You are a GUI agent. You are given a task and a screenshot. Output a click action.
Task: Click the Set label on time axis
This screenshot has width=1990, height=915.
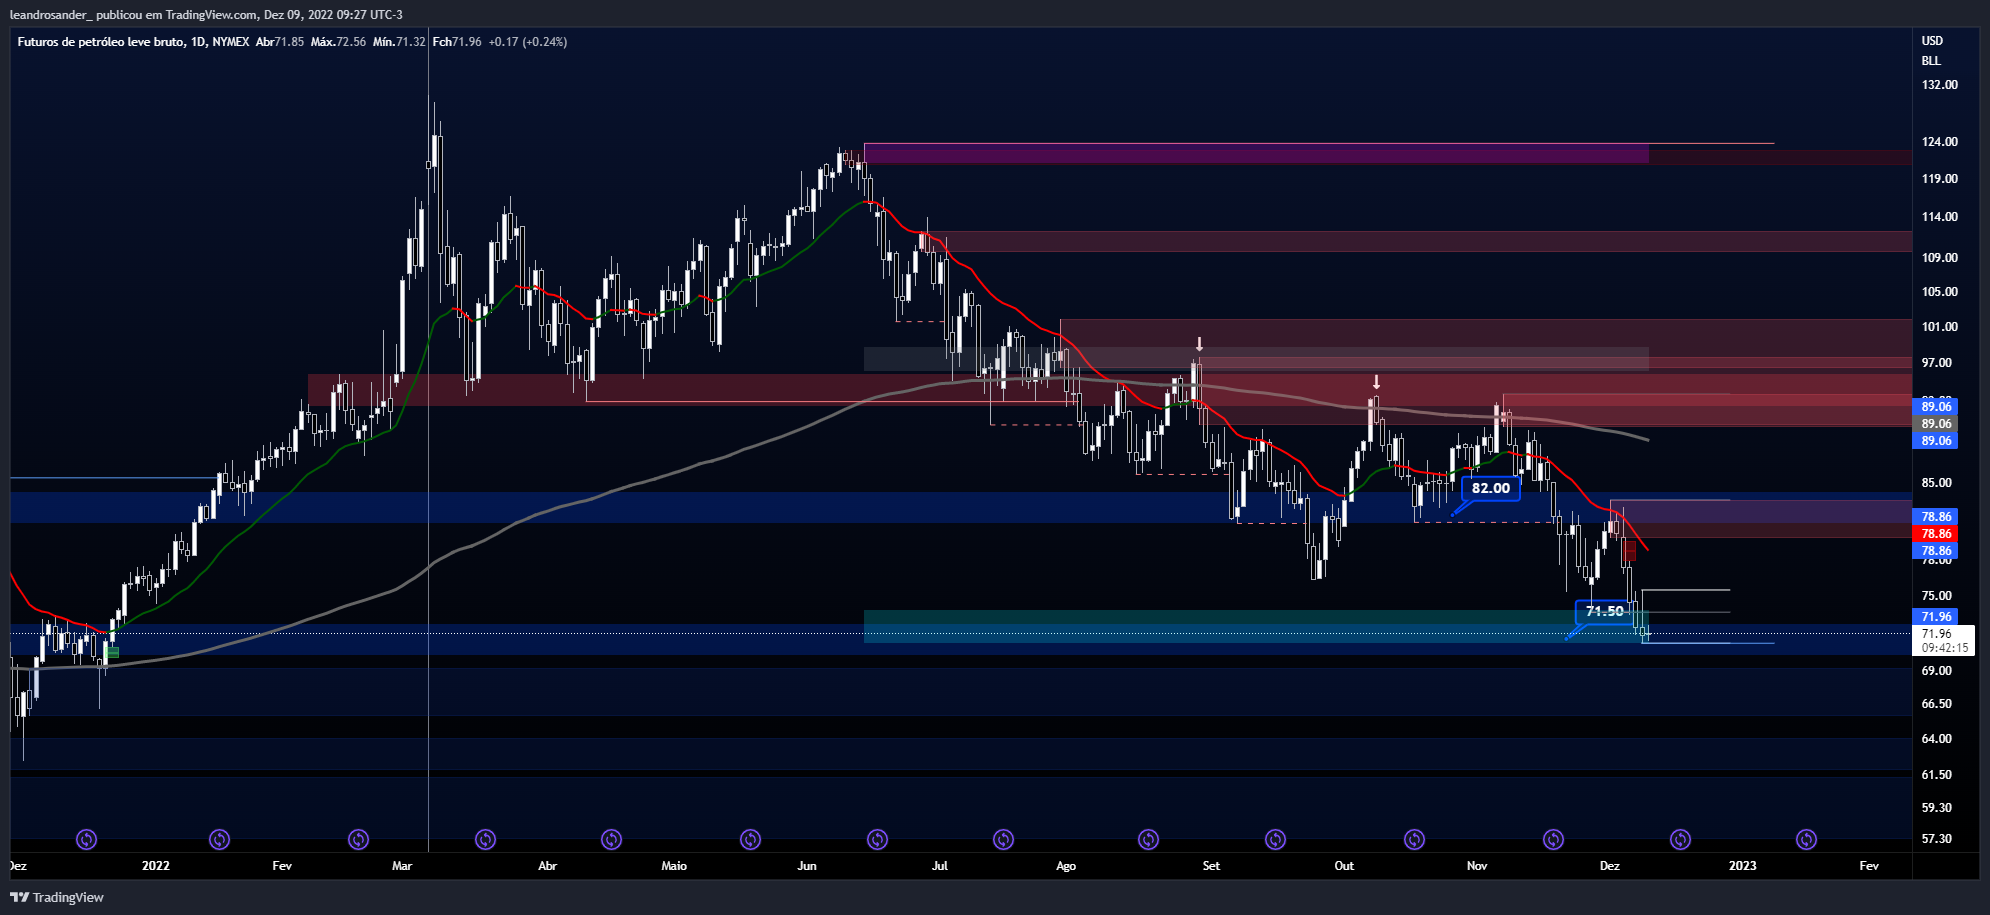(x=1211, y=866)
